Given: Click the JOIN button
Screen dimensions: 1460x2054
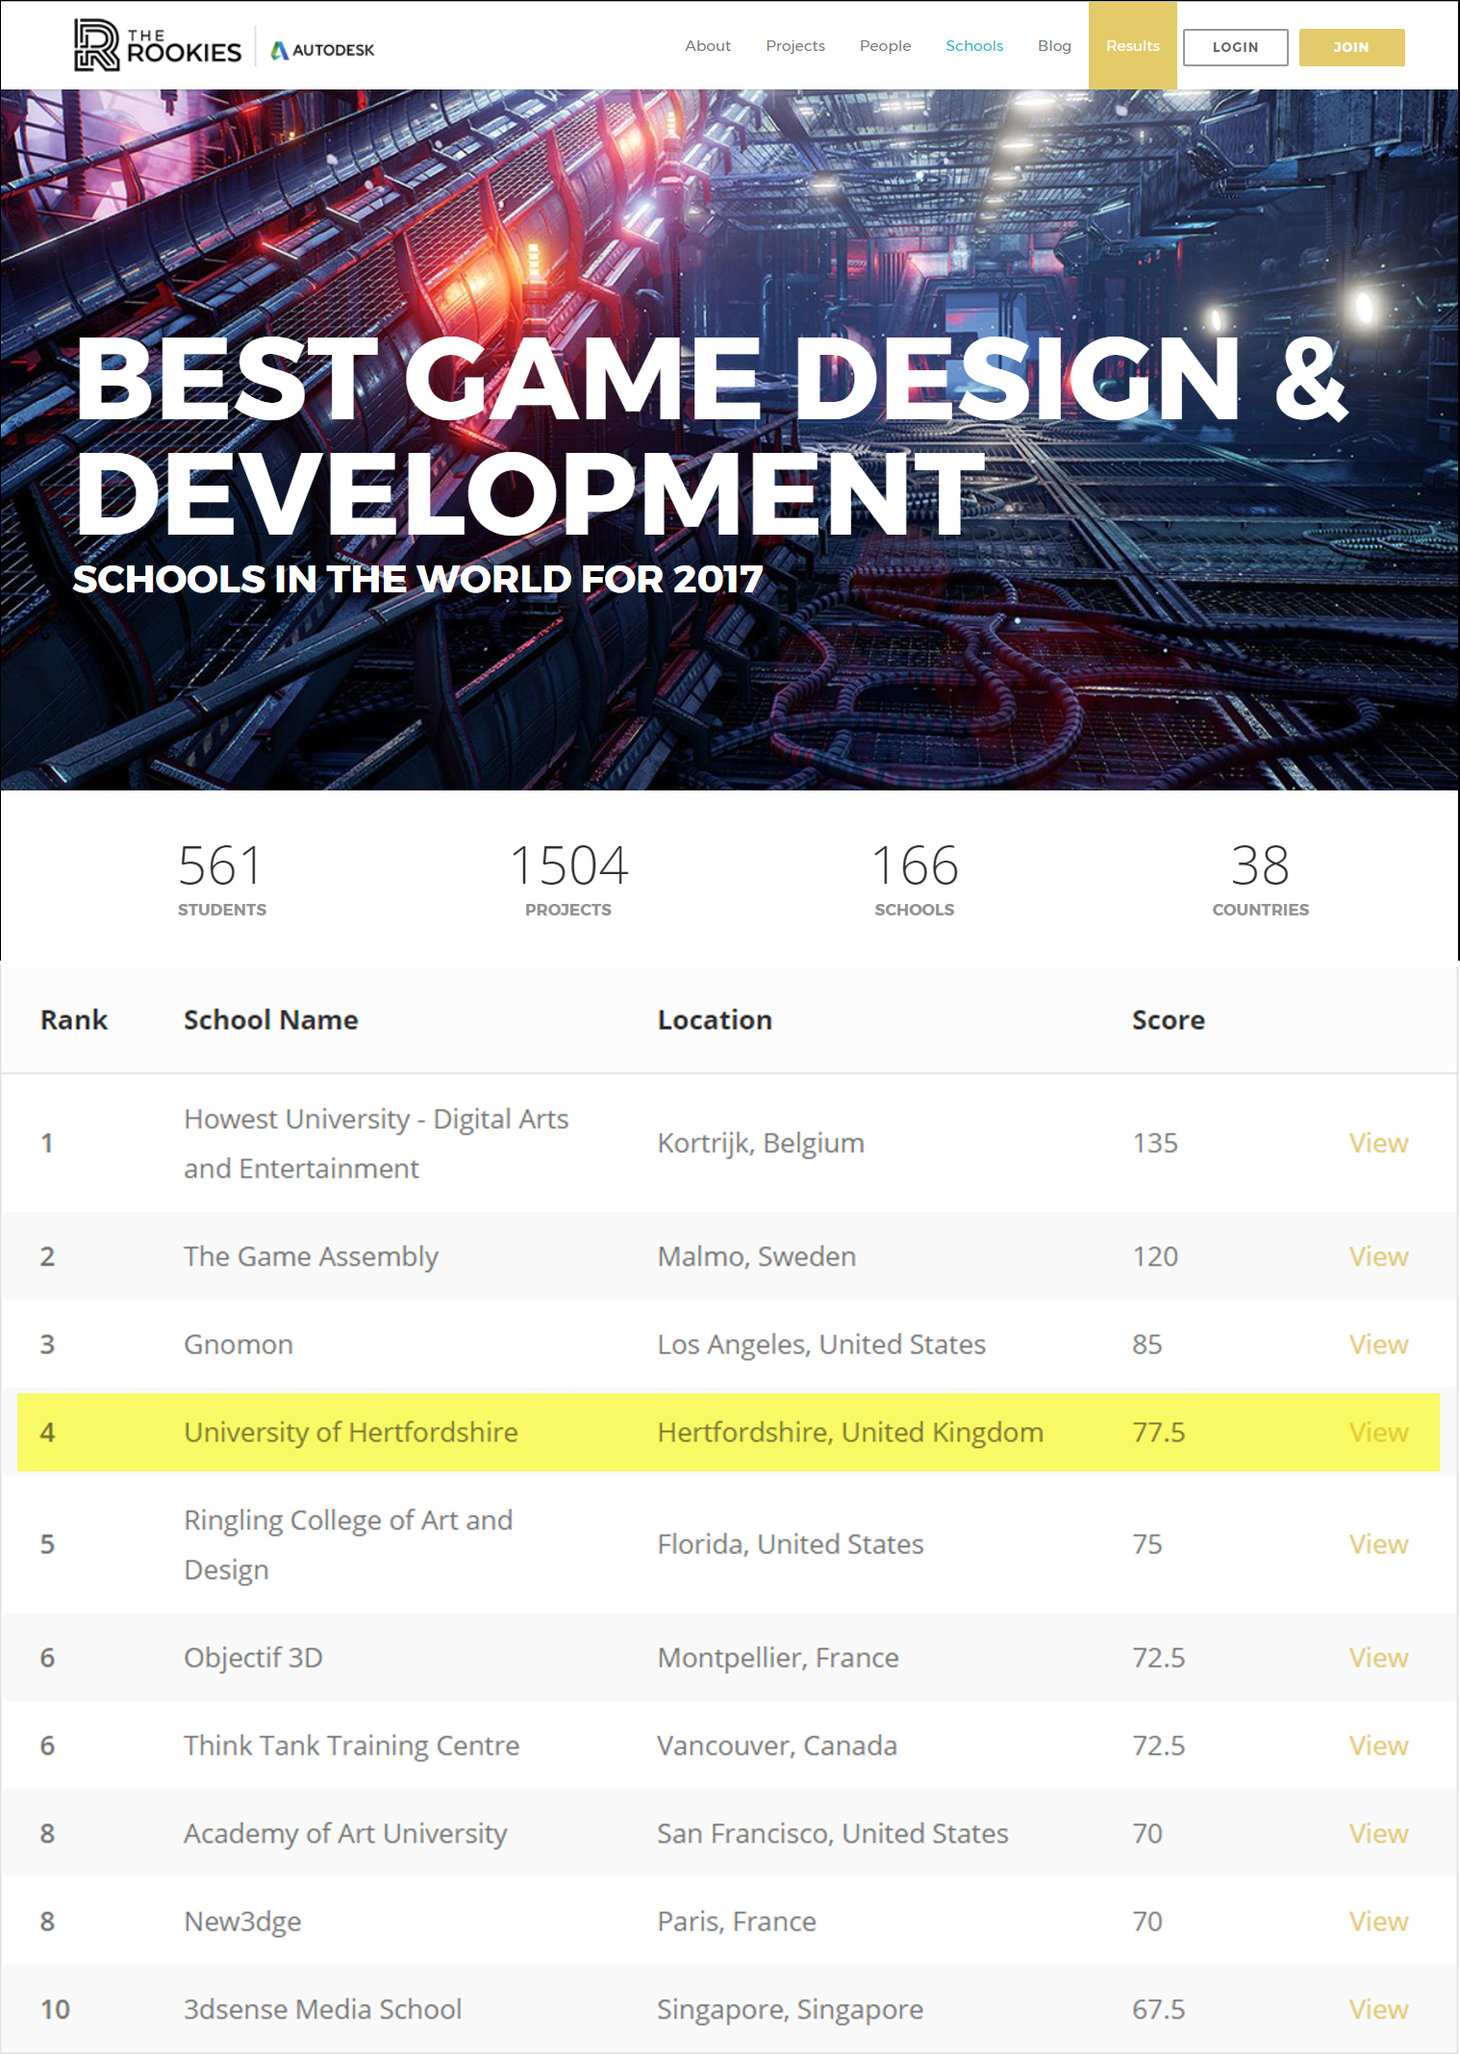Looking at the screenshot, I should 1351,47.
